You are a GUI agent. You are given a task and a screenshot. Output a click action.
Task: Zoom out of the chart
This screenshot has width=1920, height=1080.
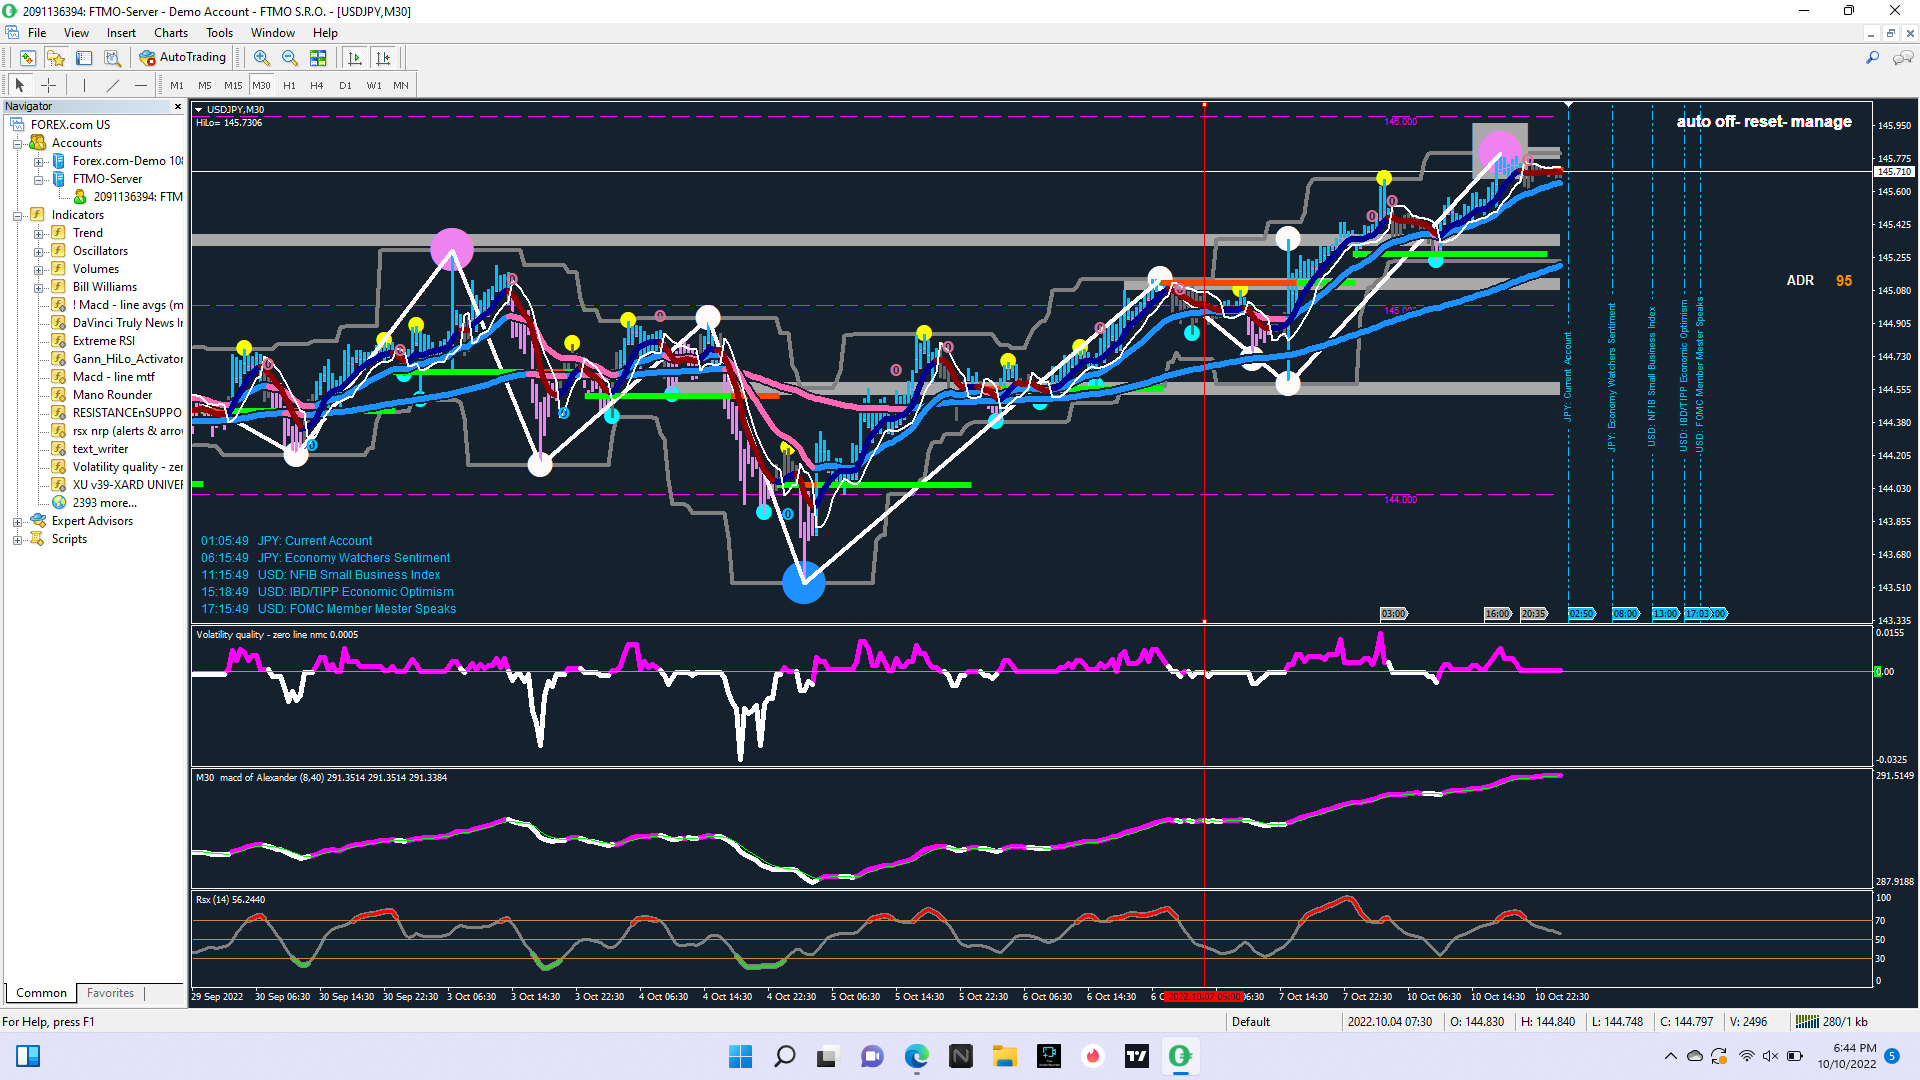coord(289,58)
